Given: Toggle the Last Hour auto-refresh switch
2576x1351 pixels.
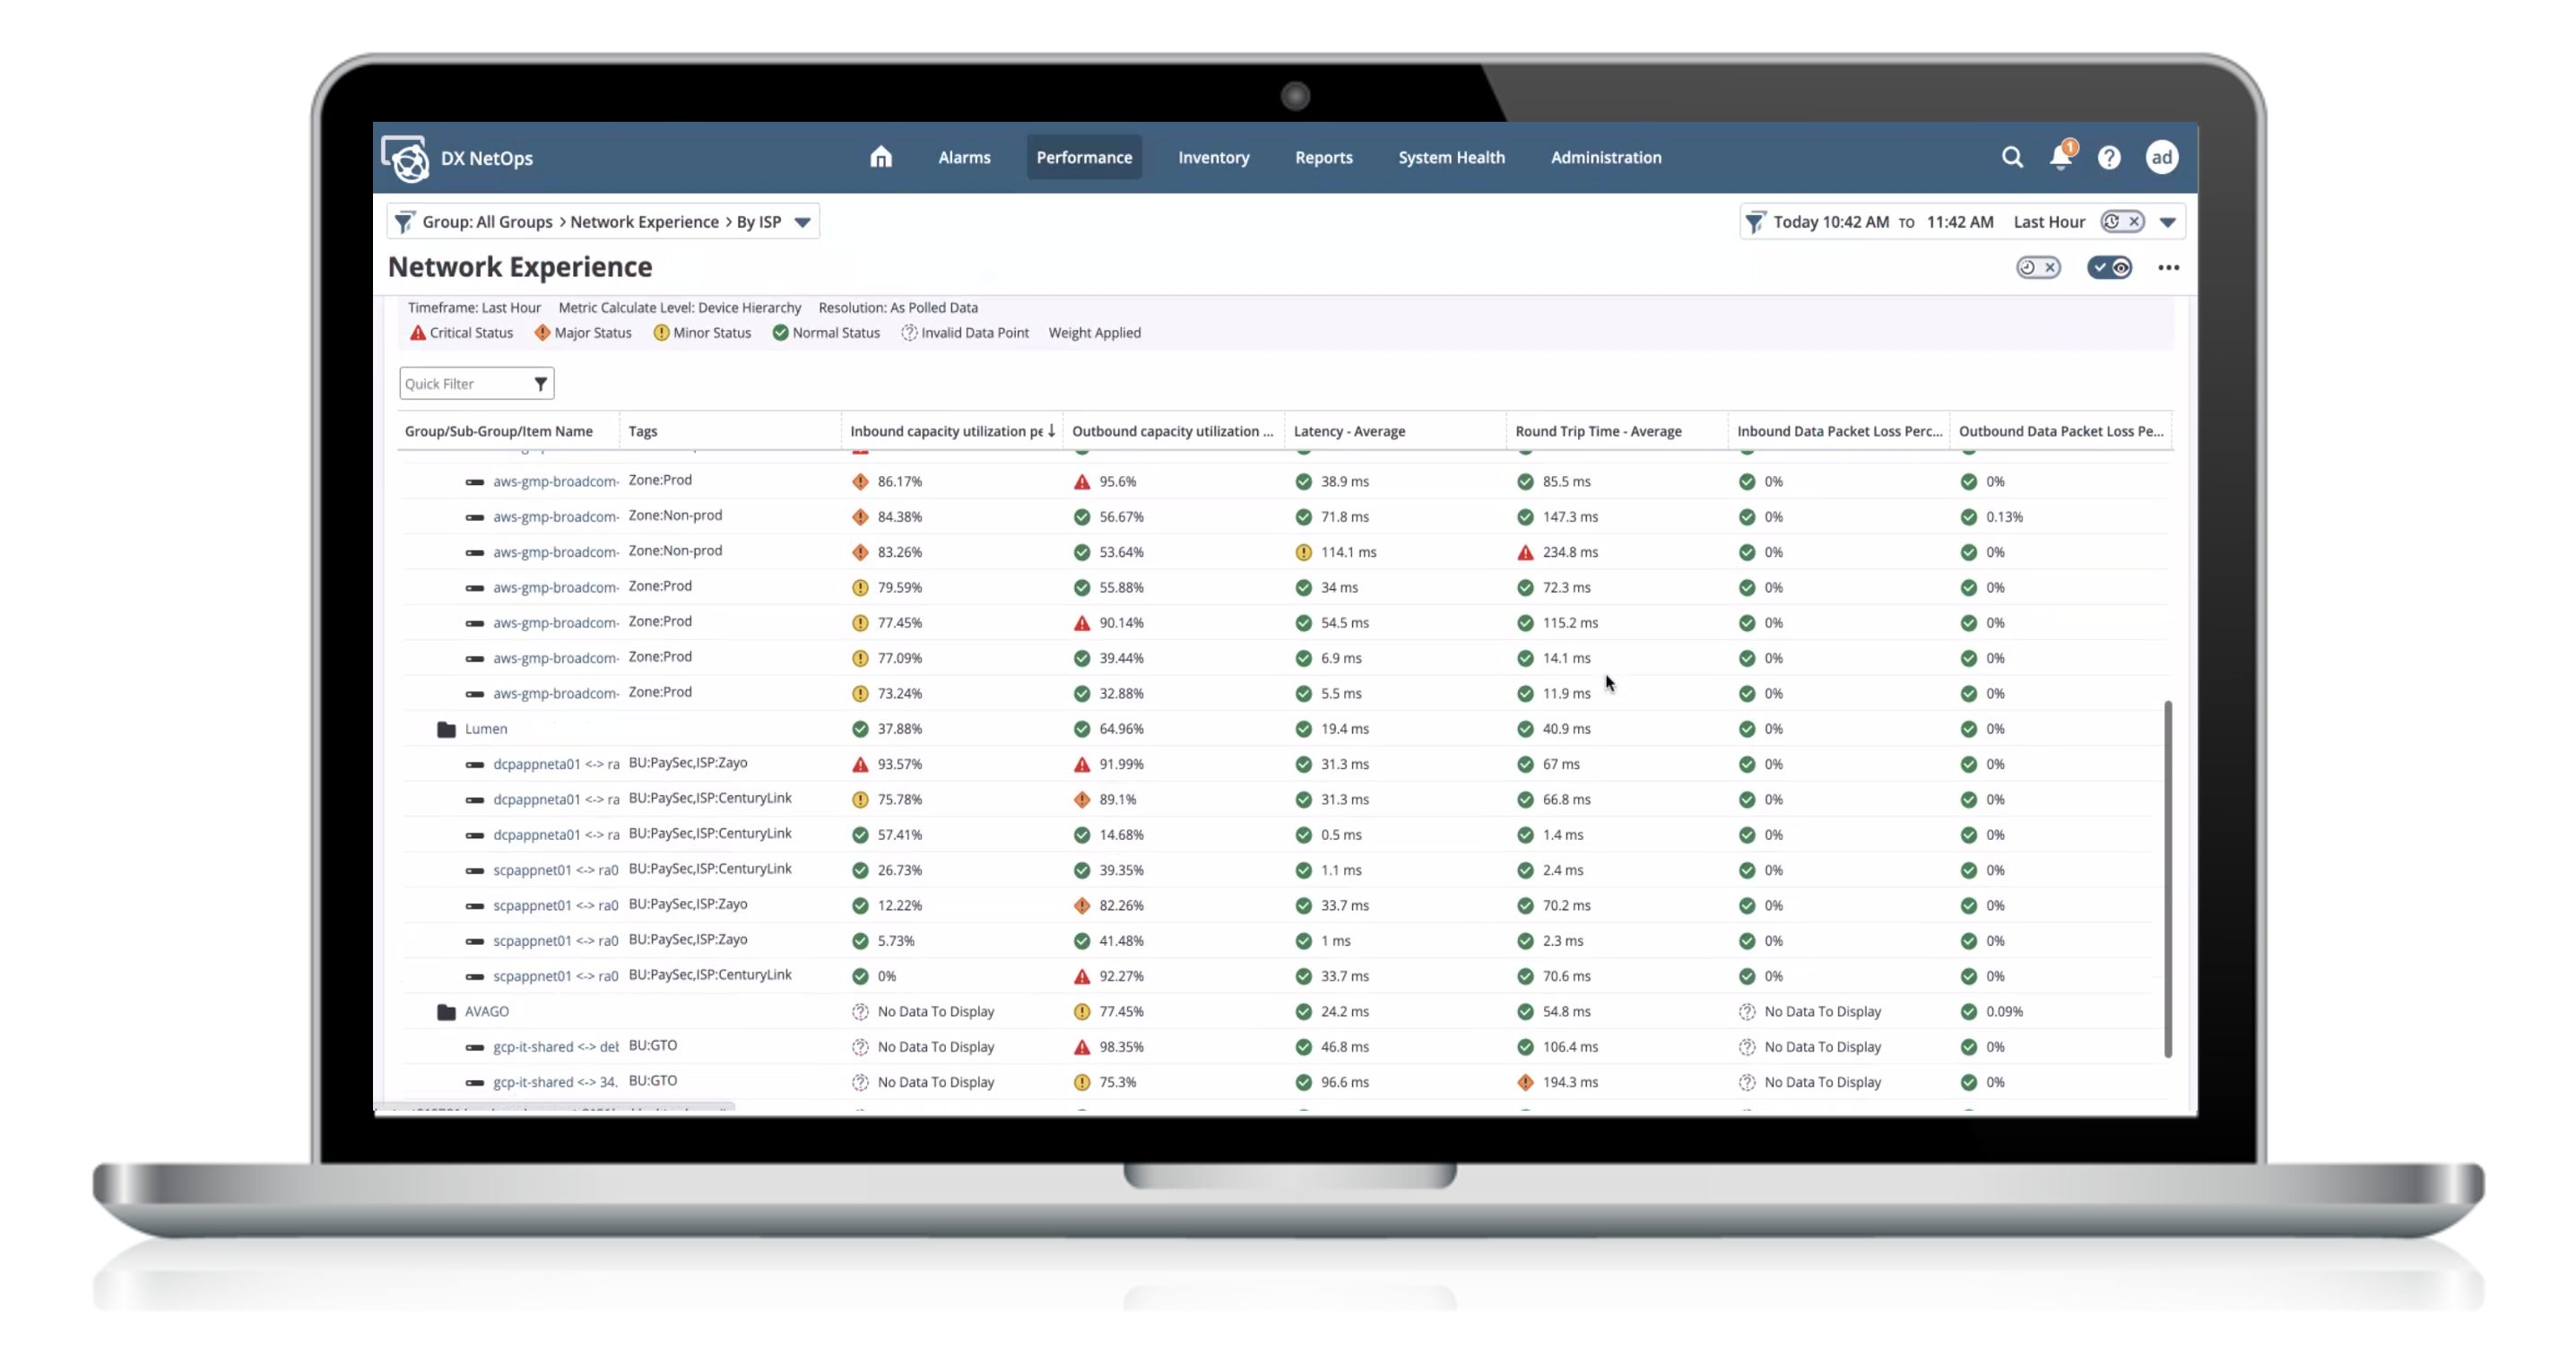Looking at the screenshot, I should [x=2122, y=222].
